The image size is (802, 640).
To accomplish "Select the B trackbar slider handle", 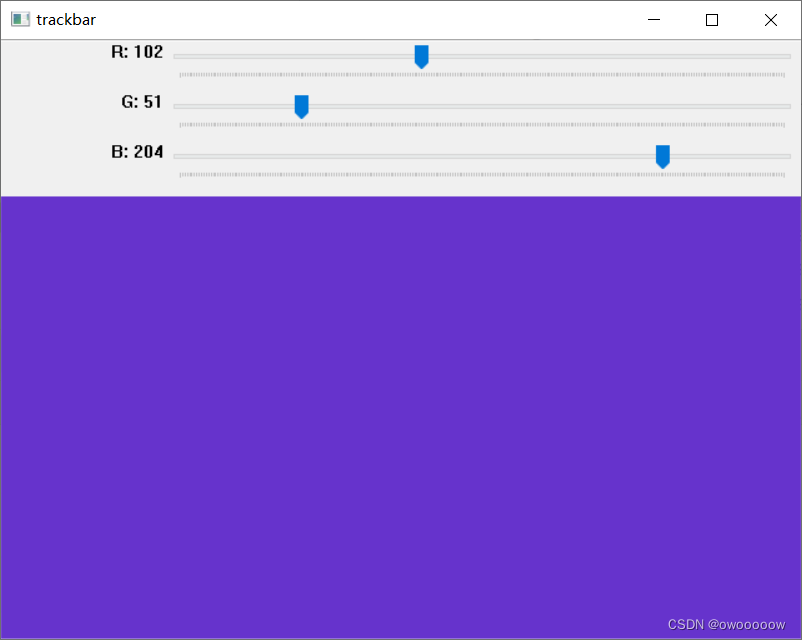I will click(662, 156).
